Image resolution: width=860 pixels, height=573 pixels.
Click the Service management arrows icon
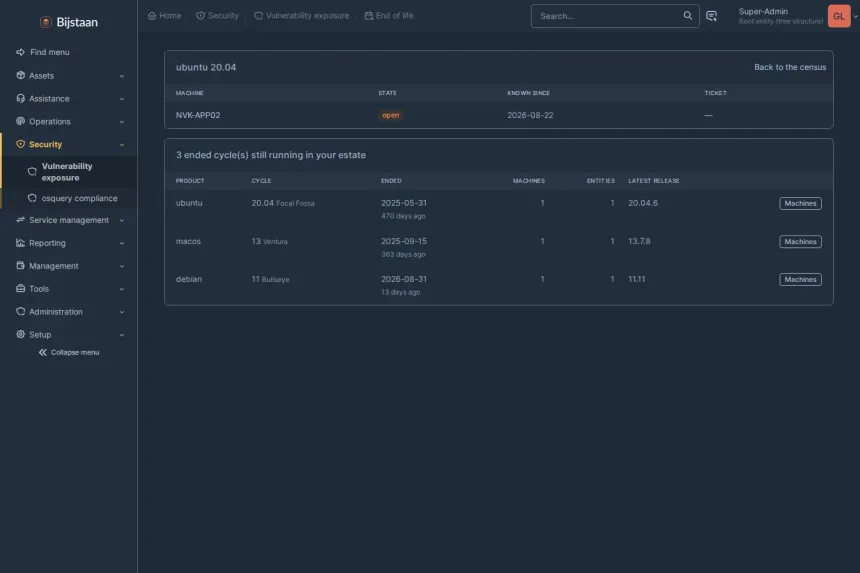click(x=20, y=220)
